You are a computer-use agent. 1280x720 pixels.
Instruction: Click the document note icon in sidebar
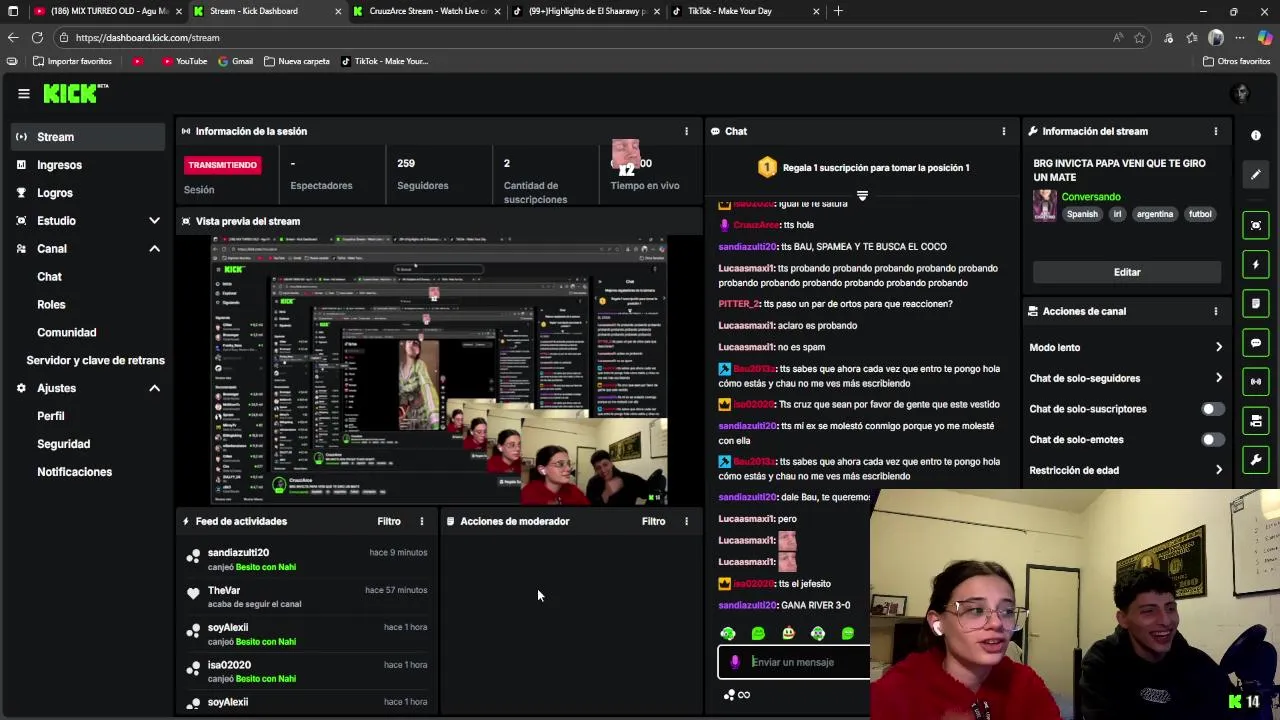(1256, 303)
